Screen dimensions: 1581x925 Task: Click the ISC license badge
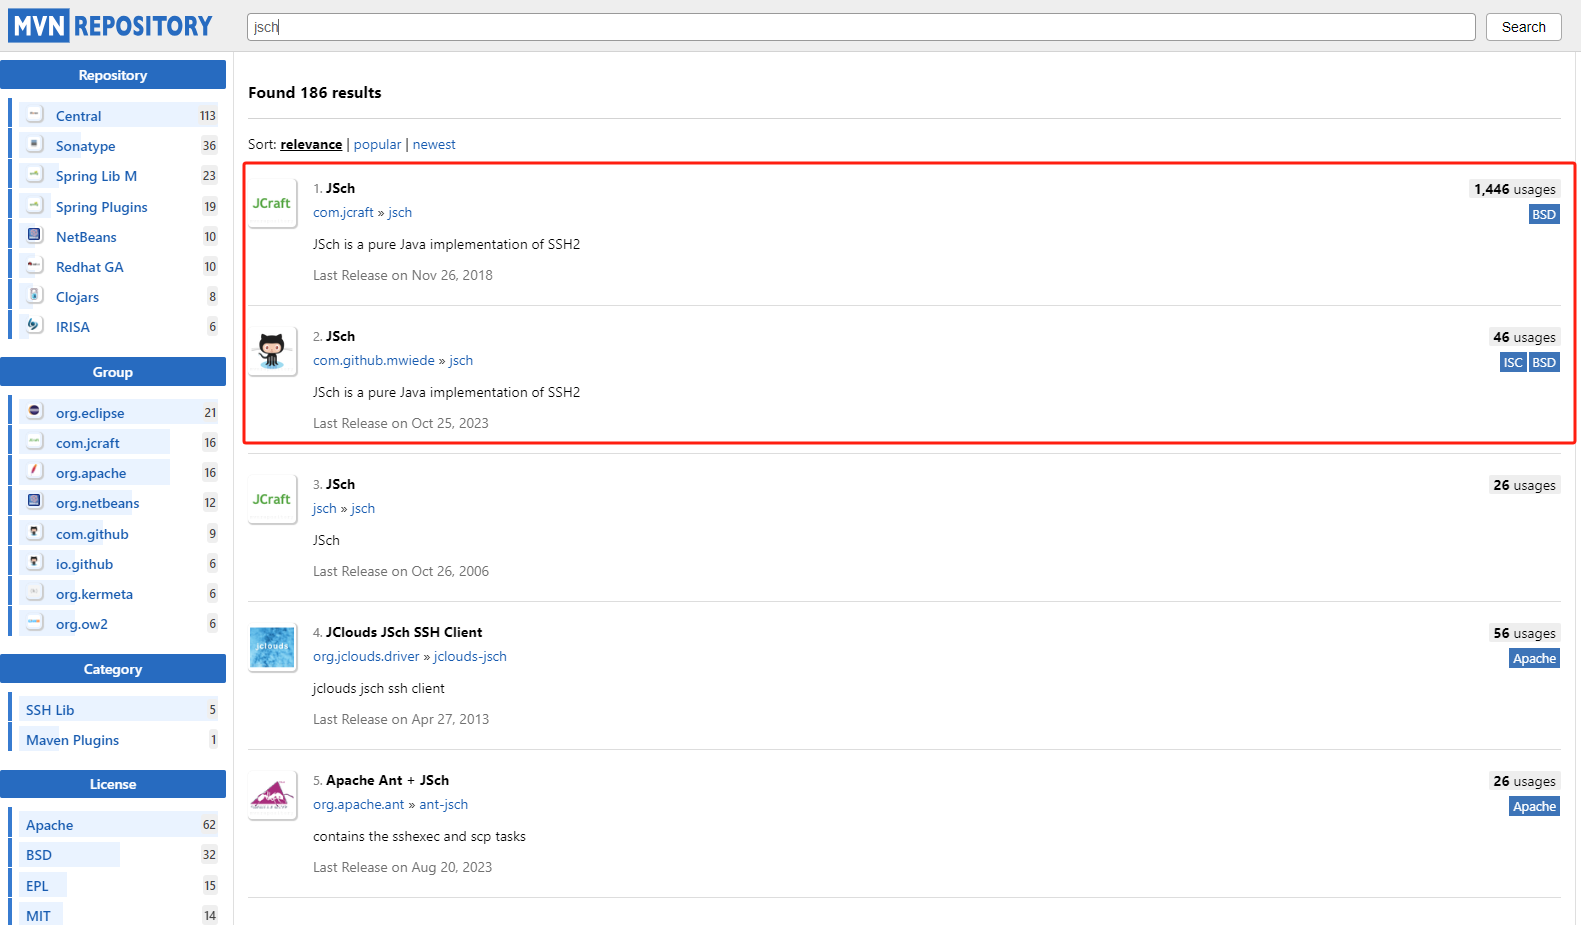pyautogui.click(x=1513, y=363)
